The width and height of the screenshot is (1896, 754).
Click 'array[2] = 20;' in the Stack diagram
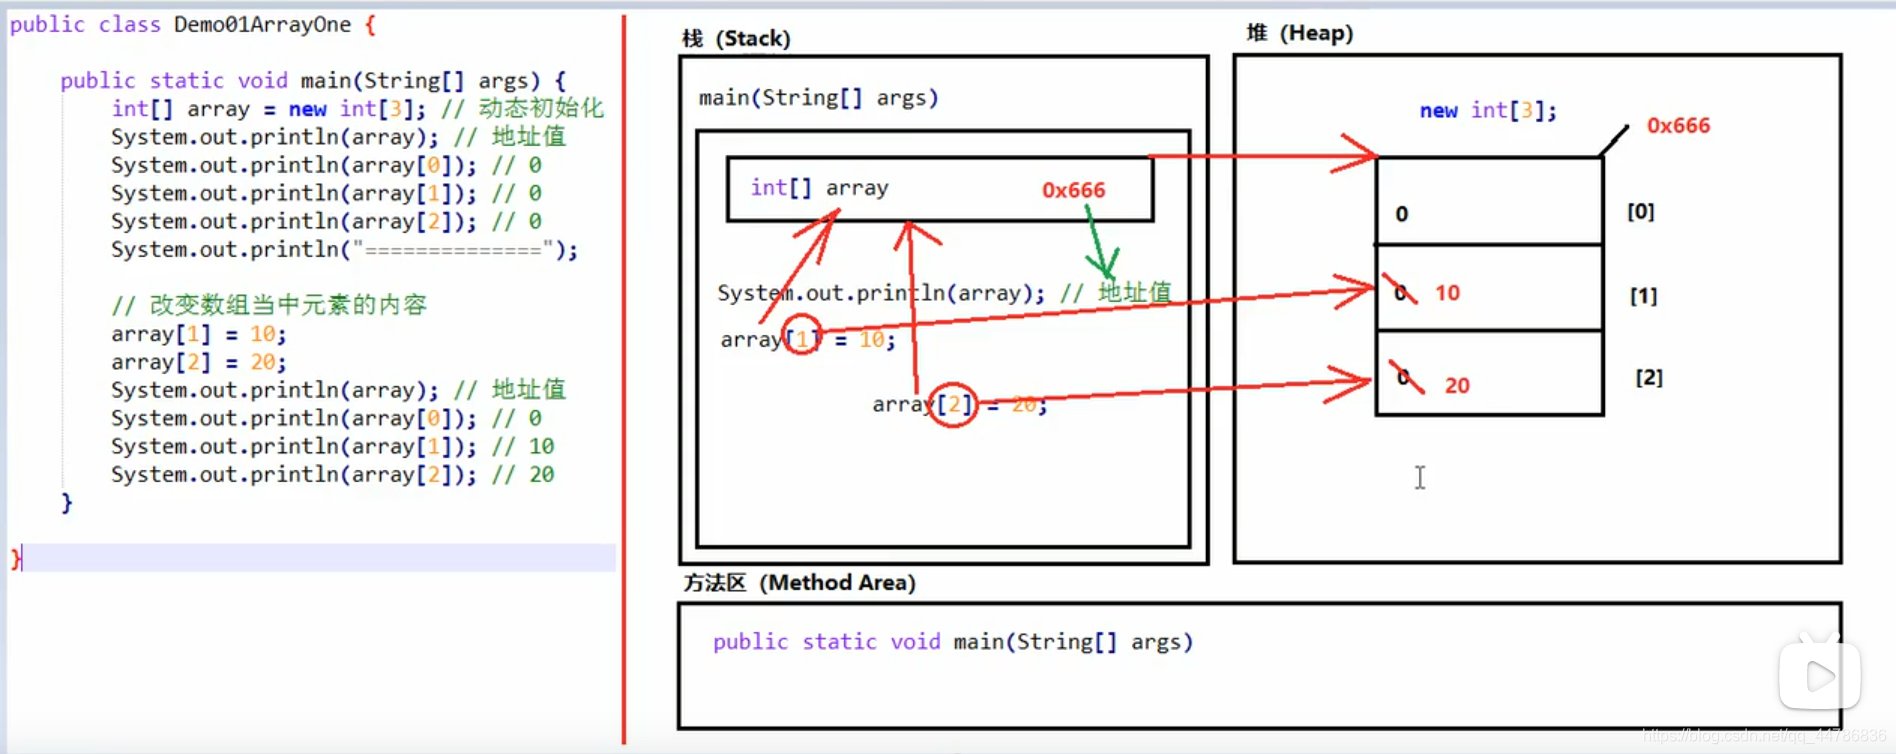pyautogui.click(x=959, y=404)
